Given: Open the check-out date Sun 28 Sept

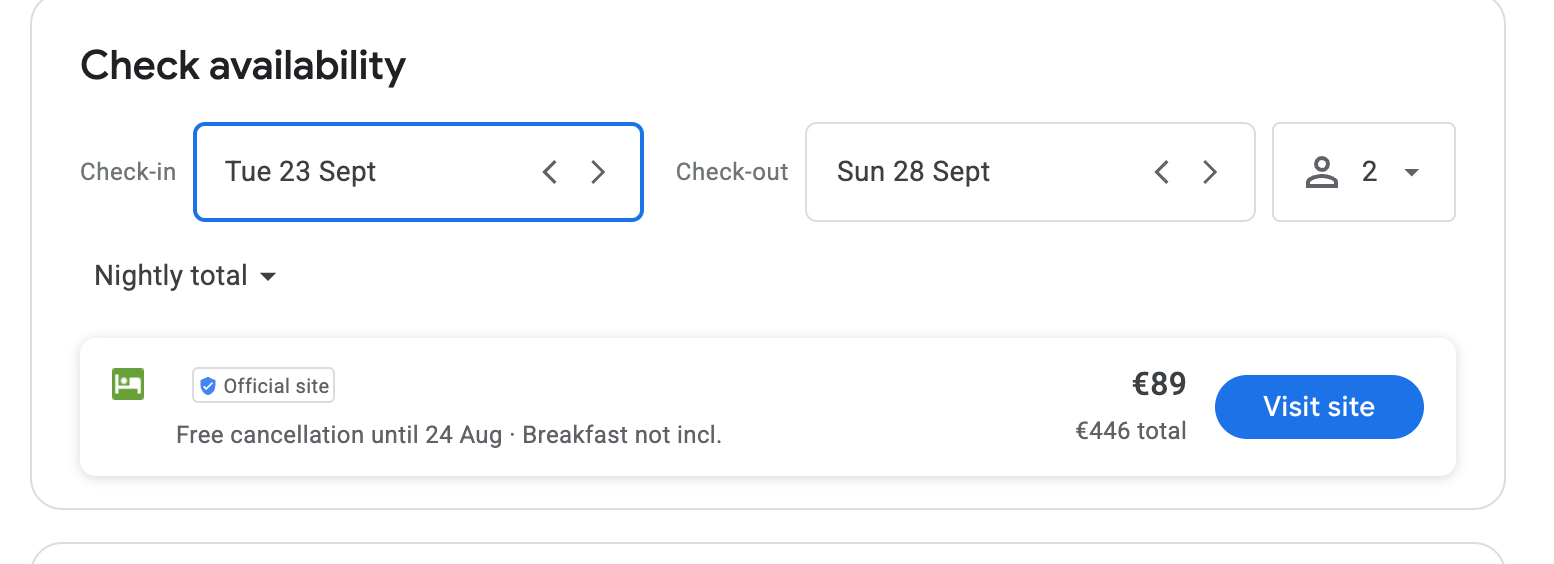Looking at the screenshot, I should [x=913, y=172].
